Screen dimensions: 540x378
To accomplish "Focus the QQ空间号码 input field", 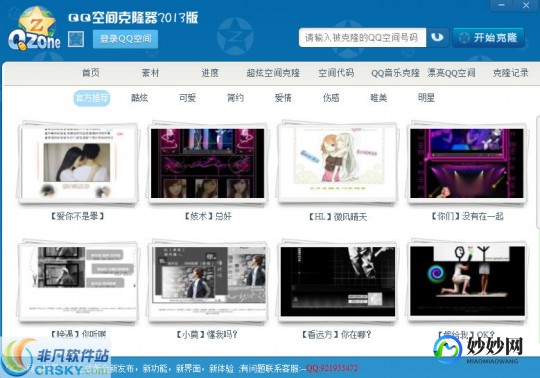I will point(362,37).
